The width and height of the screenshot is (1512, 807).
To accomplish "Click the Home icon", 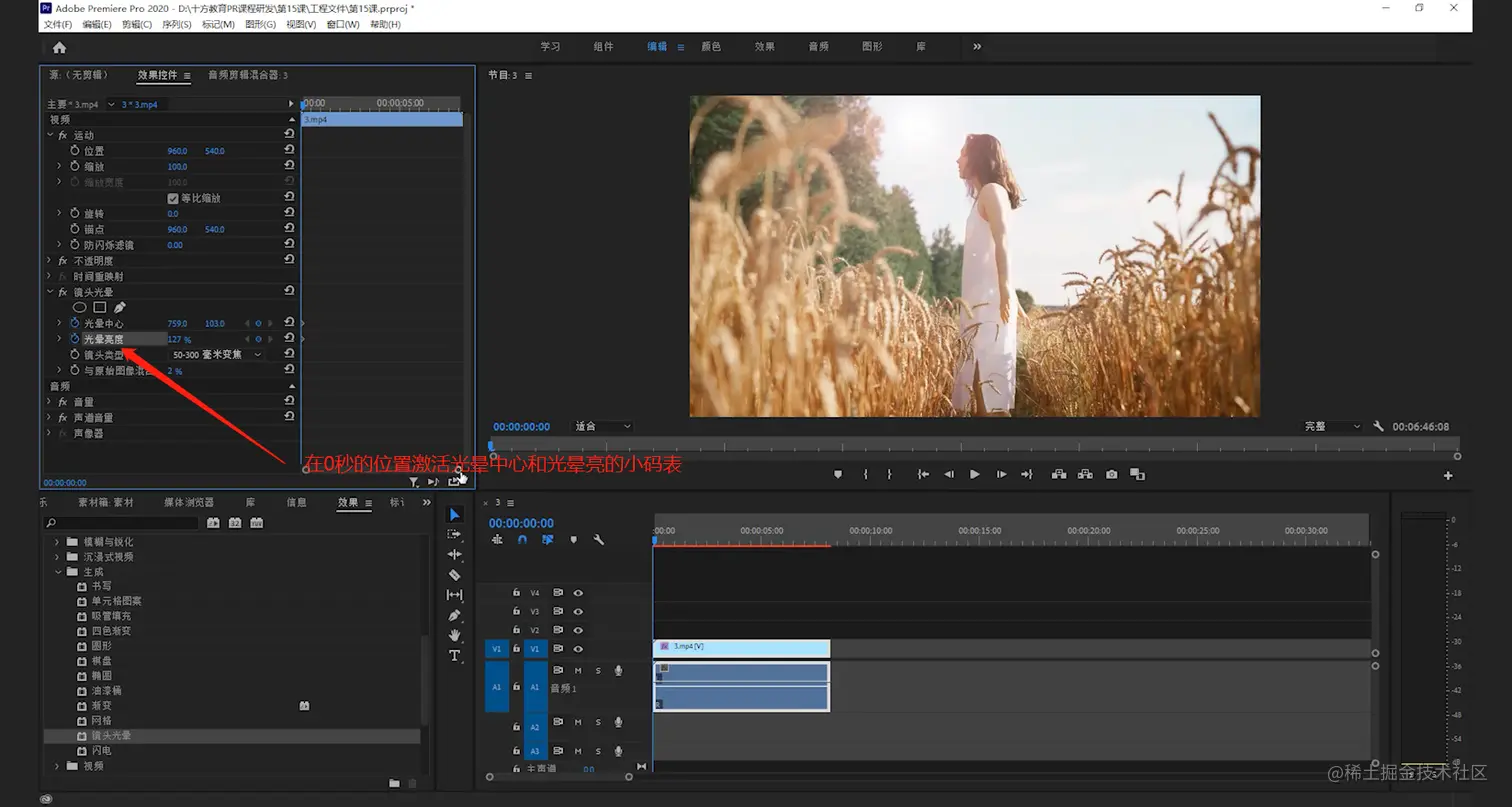I will (x=59, y=47).
